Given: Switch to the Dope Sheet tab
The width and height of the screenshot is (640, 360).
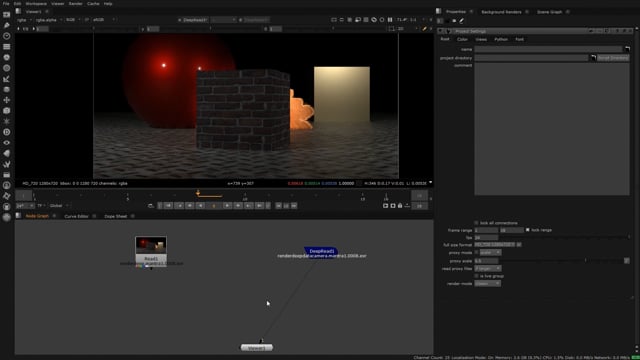Looking at the screenshot, I should coord(116,216).
